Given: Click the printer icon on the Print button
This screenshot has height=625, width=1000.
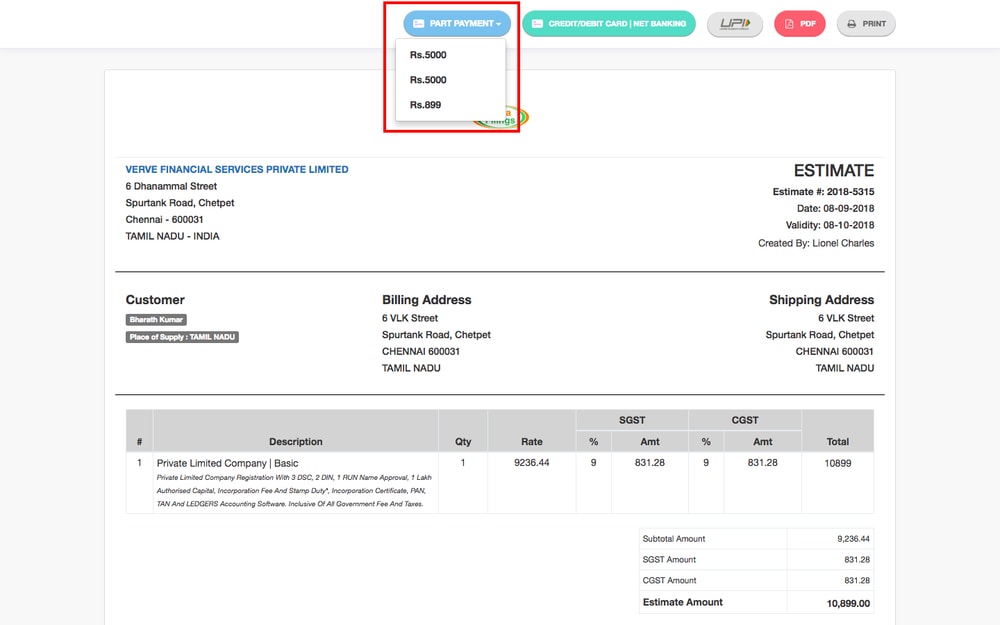Looking at the screenshot, I should click(x=850, y=23).
